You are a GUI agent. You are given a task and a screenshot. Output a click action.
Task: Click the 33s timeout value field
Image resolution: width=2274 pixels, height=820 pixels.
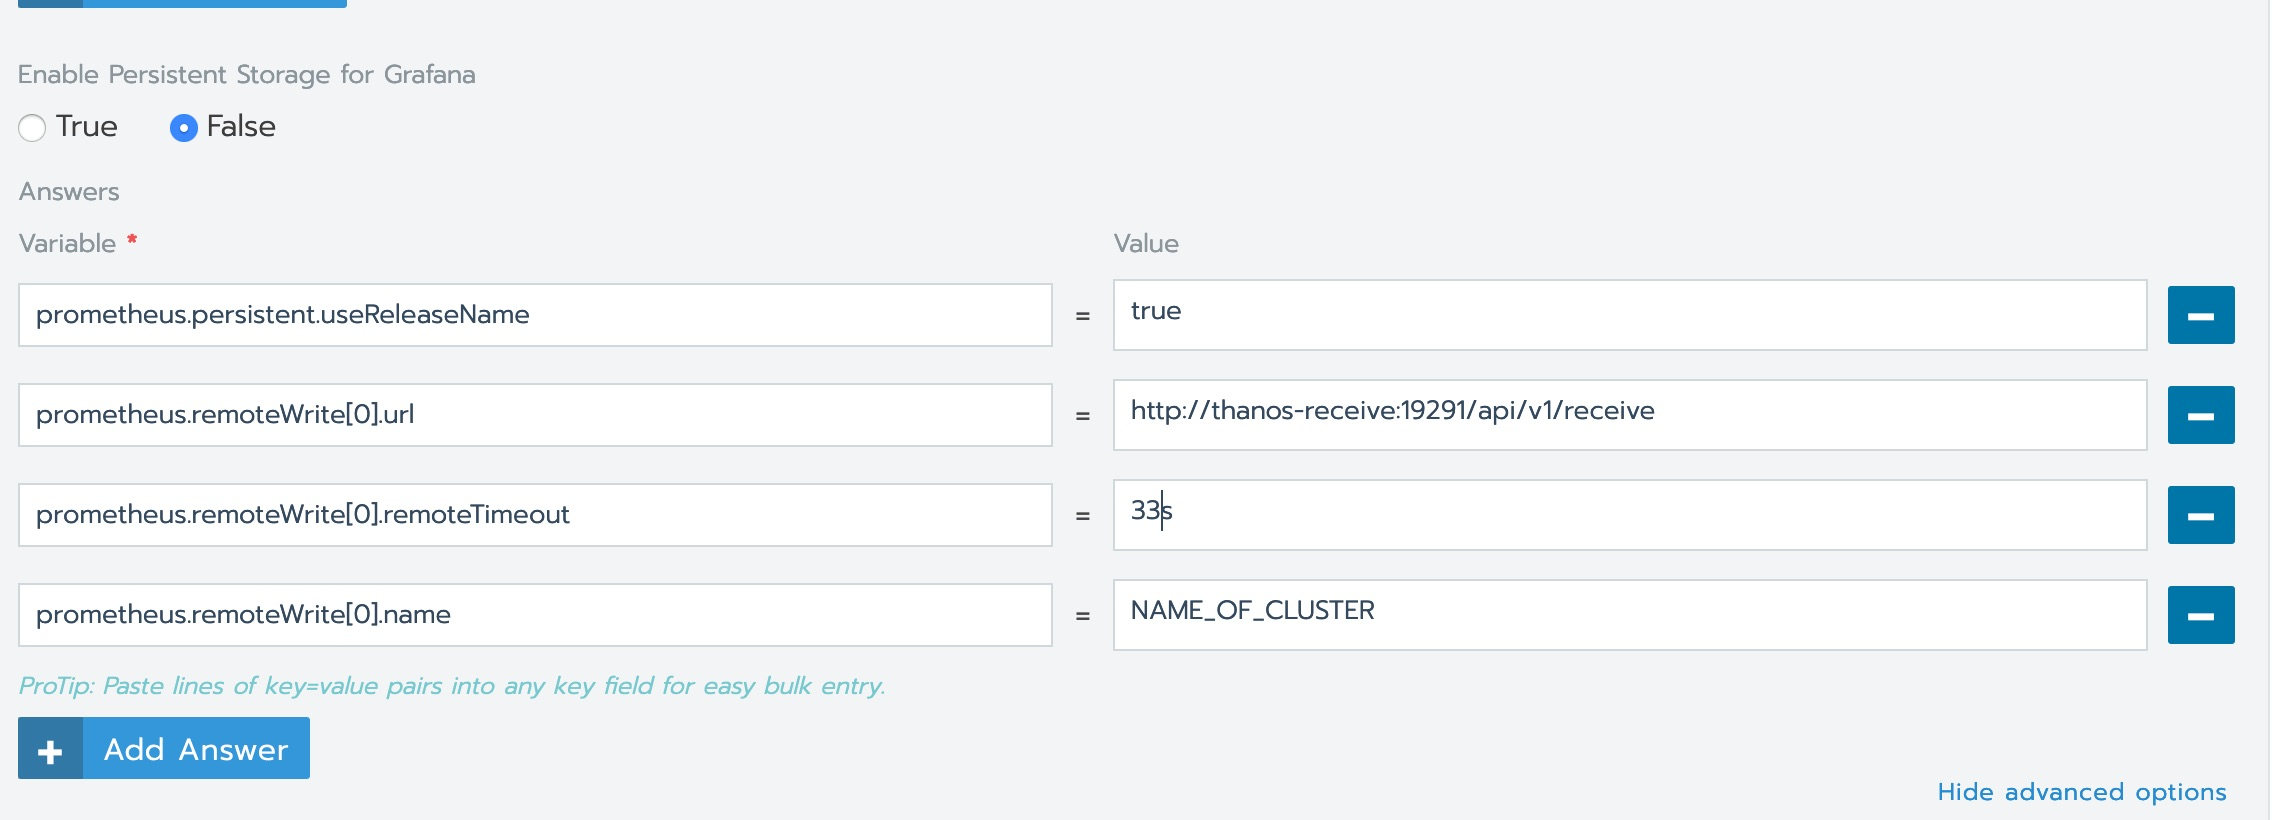coord(1629,515)
